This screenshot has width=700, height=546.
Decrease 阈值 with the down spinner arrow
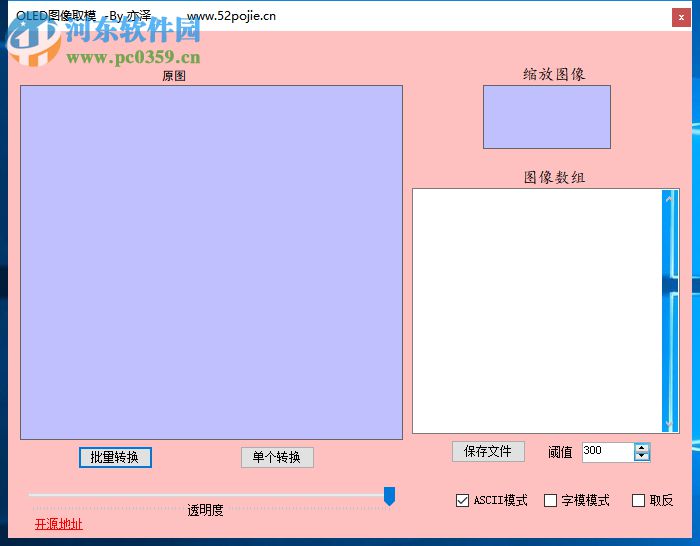[642, 457]
